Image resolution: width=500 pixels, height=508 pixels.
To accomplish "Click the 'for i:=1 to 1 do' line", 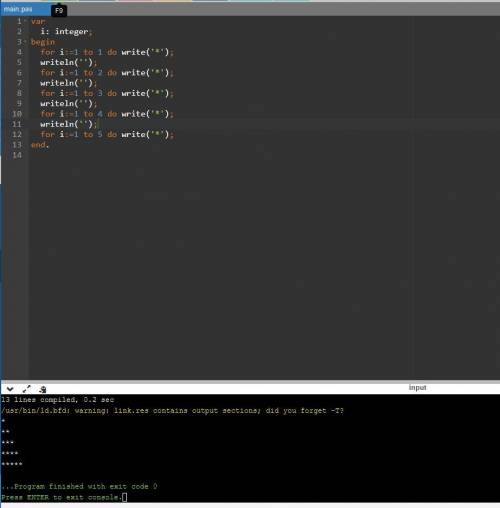I will click(x=107, y=52).
